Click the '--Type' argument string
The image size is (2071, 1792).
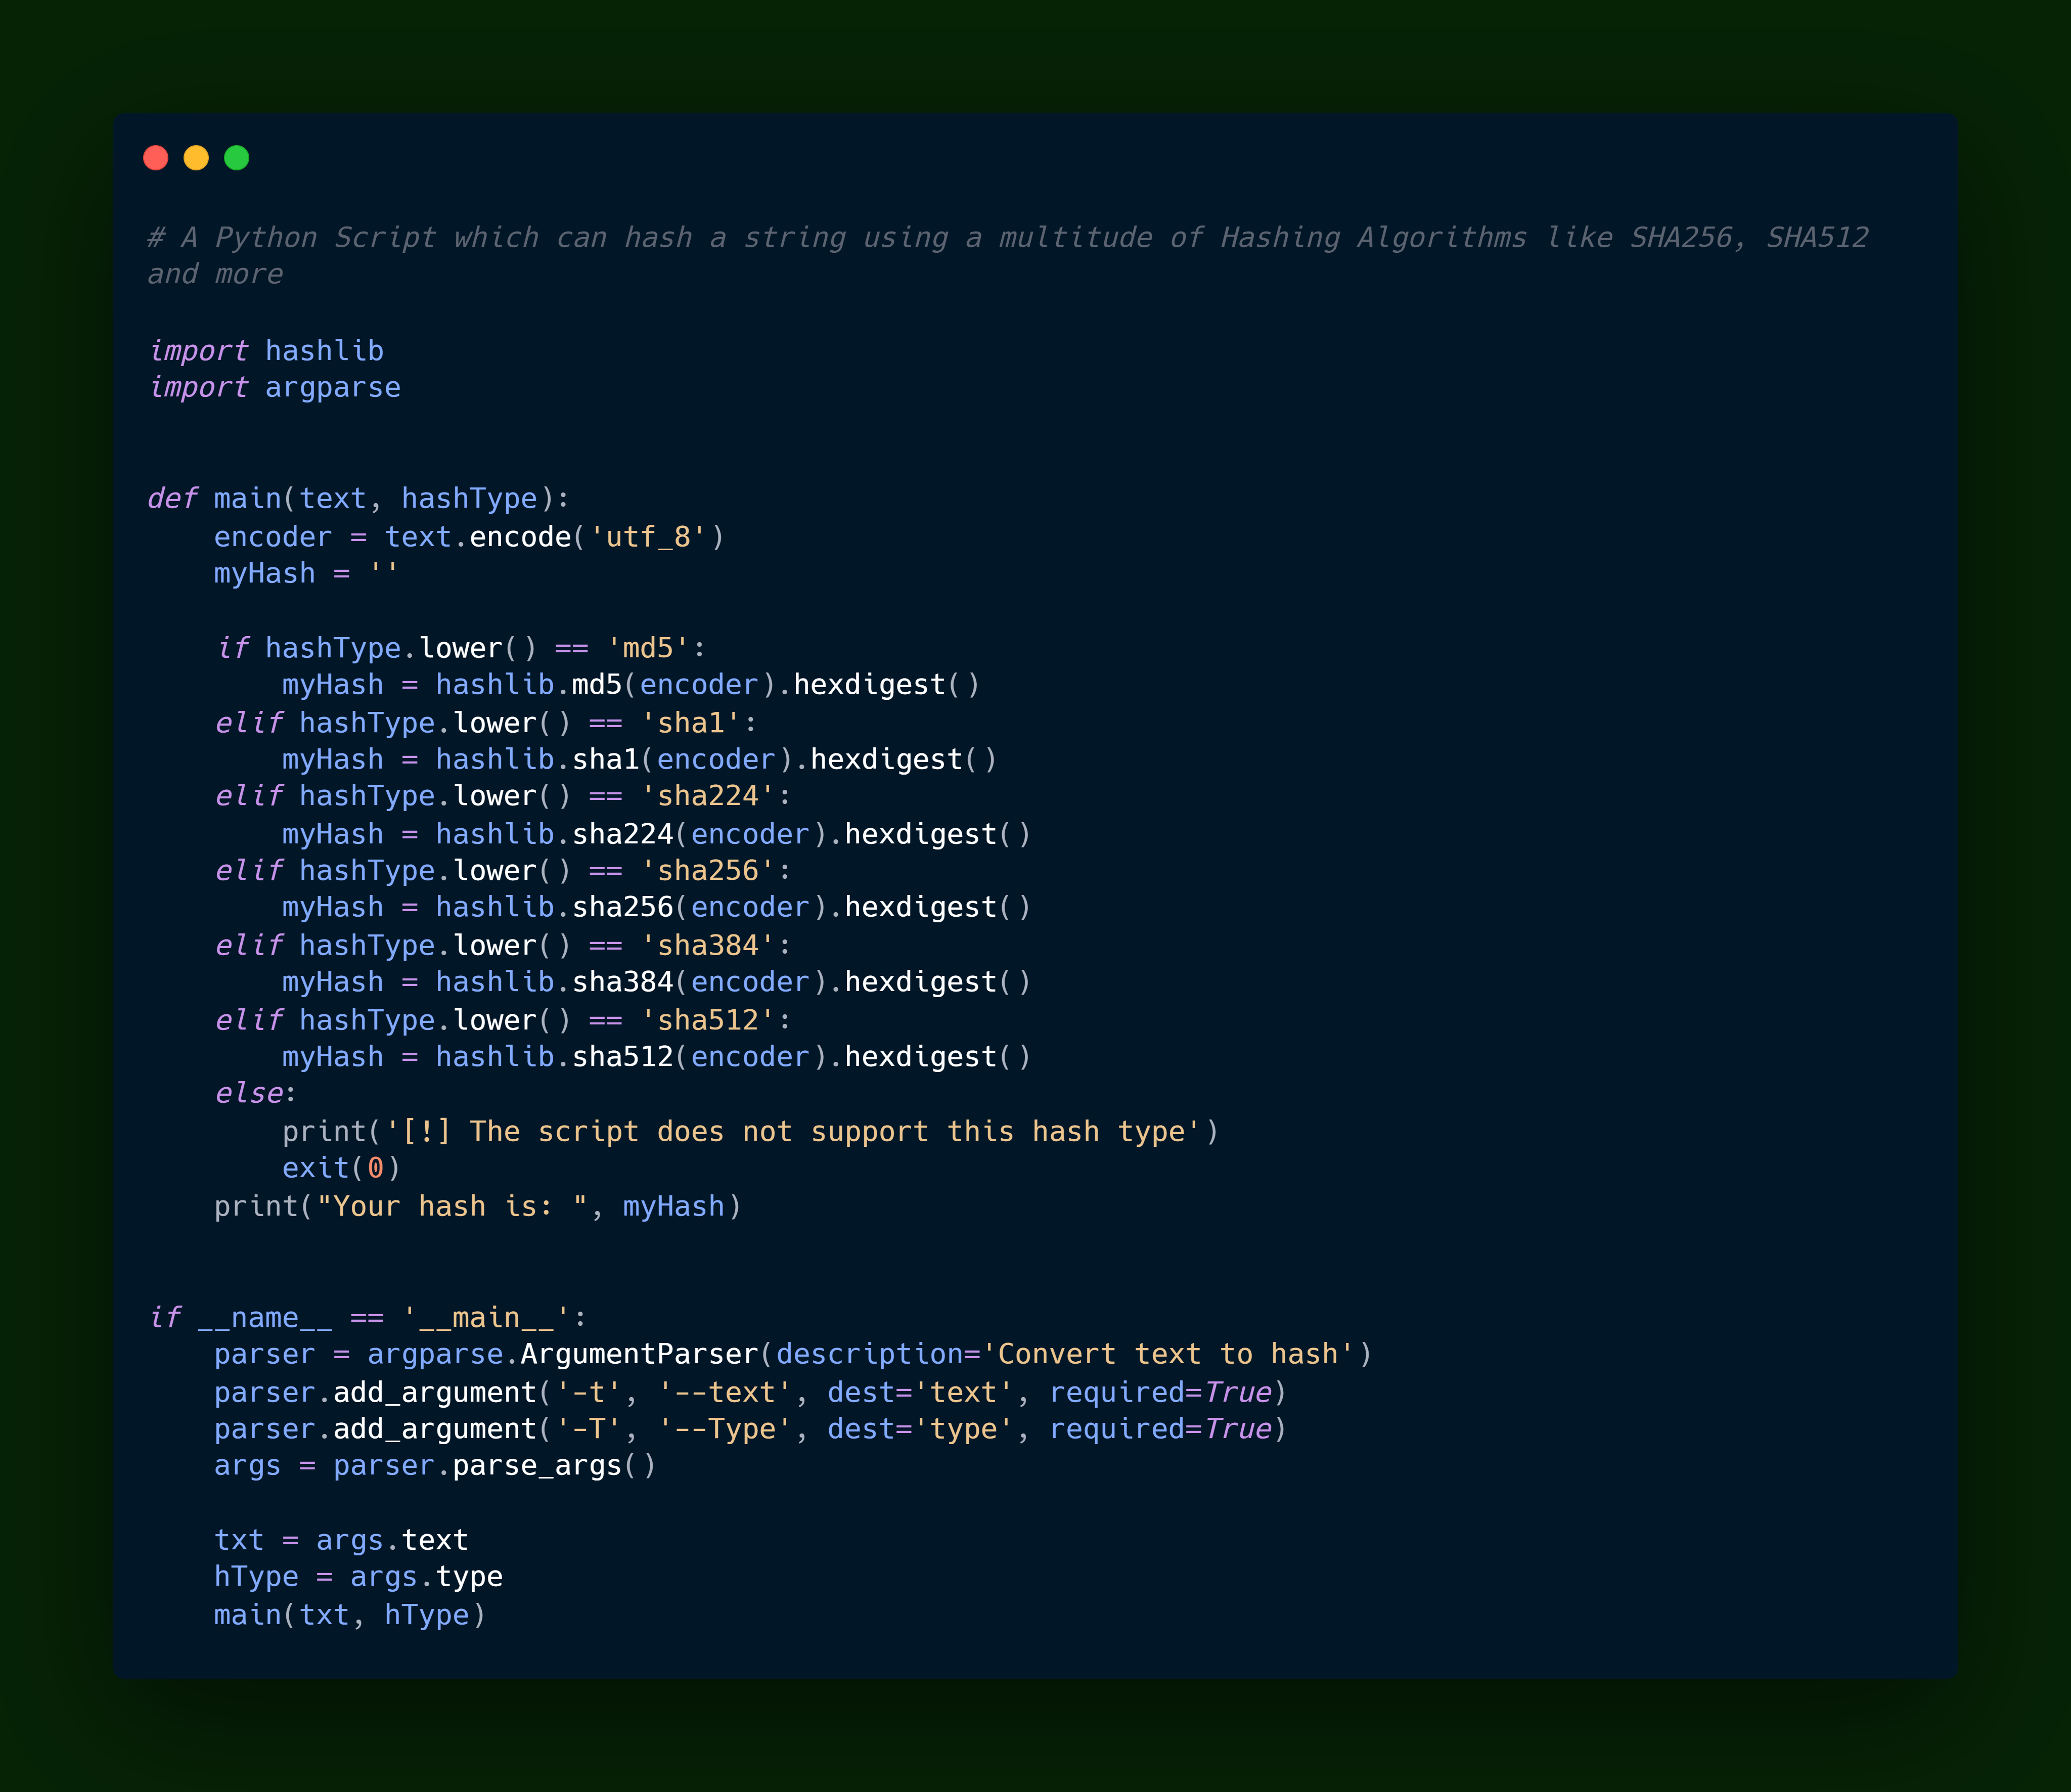point(725,1430)
